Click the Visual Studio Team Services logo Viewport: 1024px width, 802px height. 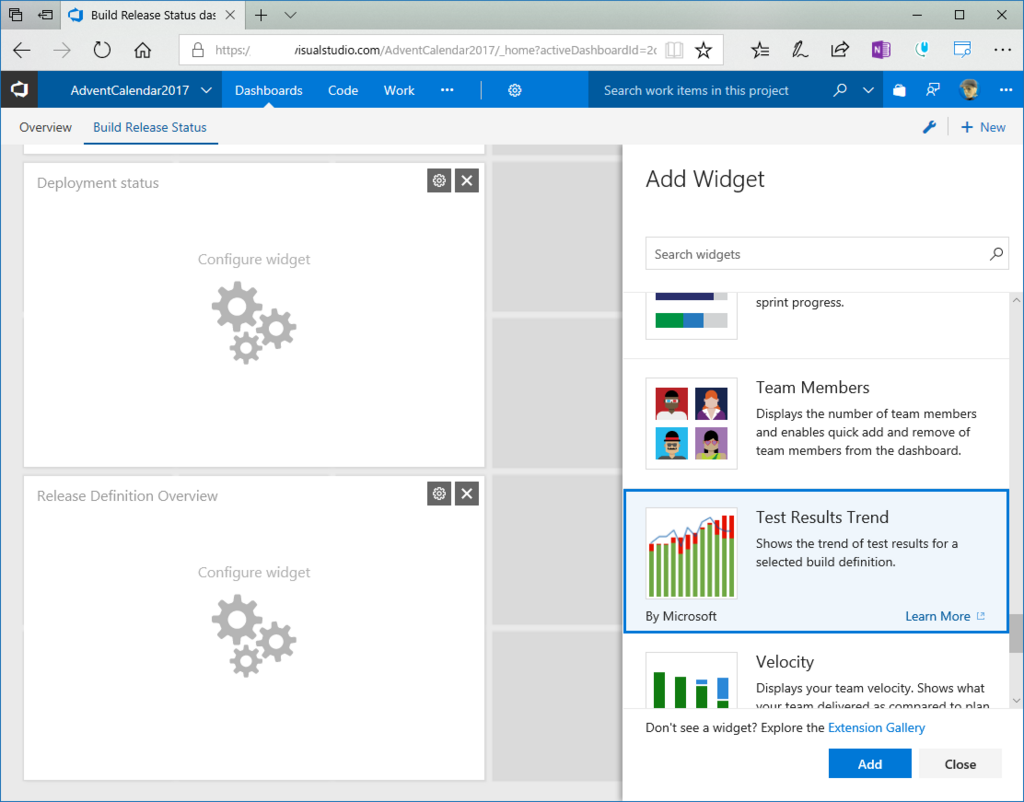coord(19,89)
